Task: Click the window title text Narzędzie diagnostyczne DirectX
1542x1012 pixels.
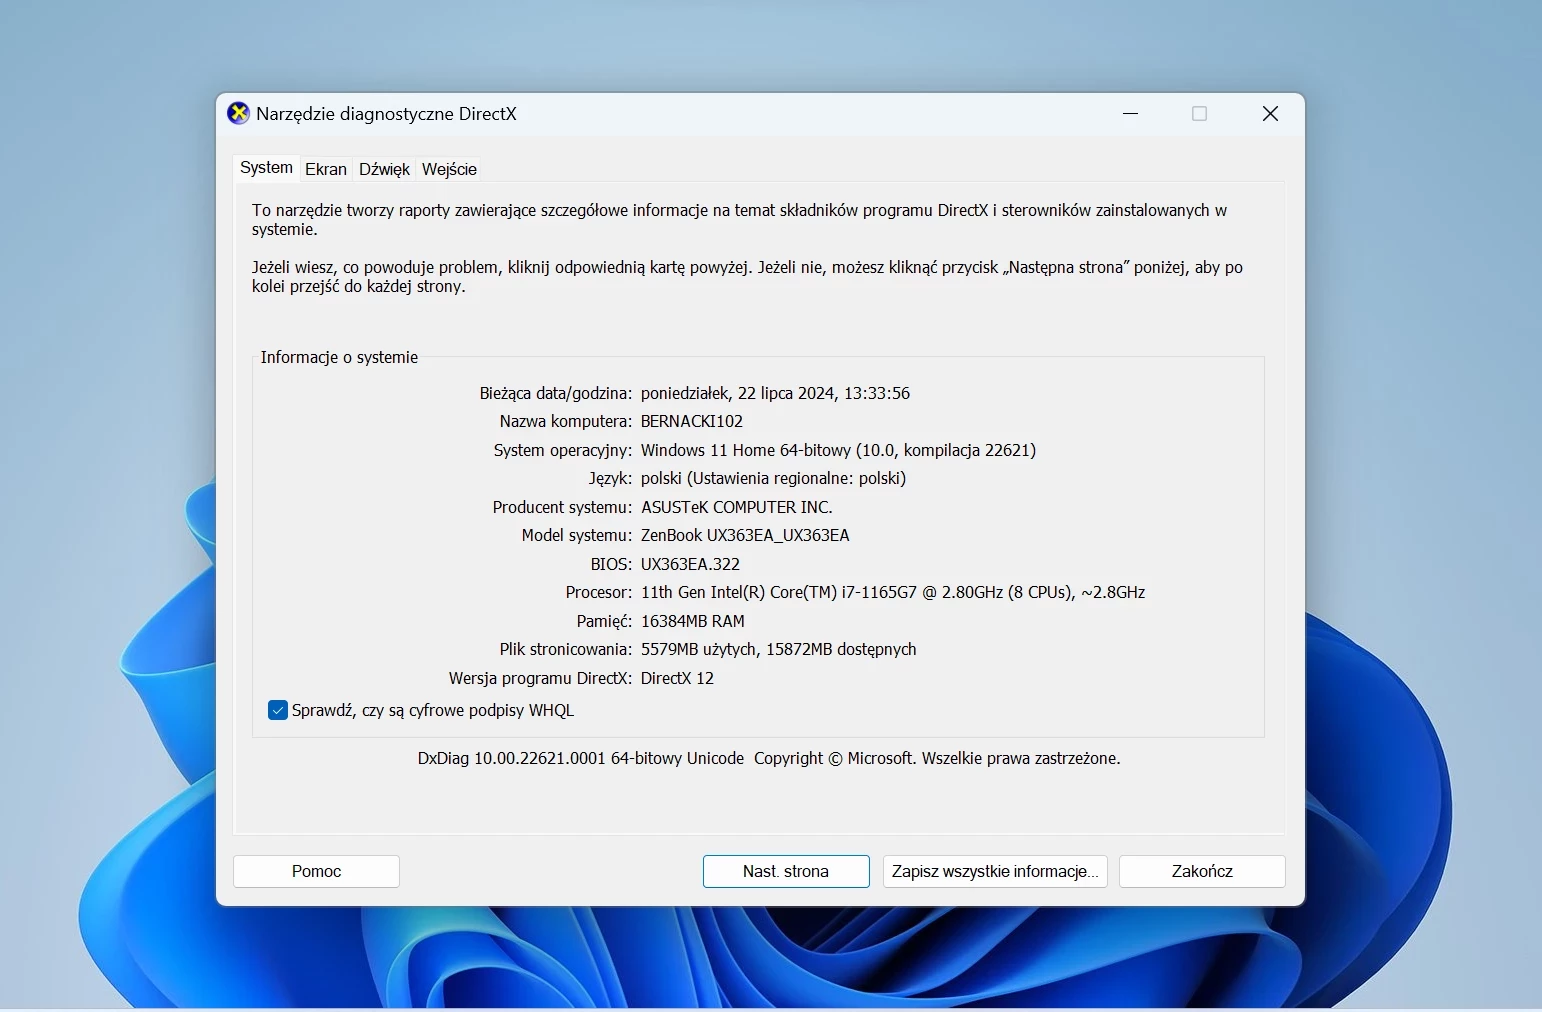Action: (386, 114)
